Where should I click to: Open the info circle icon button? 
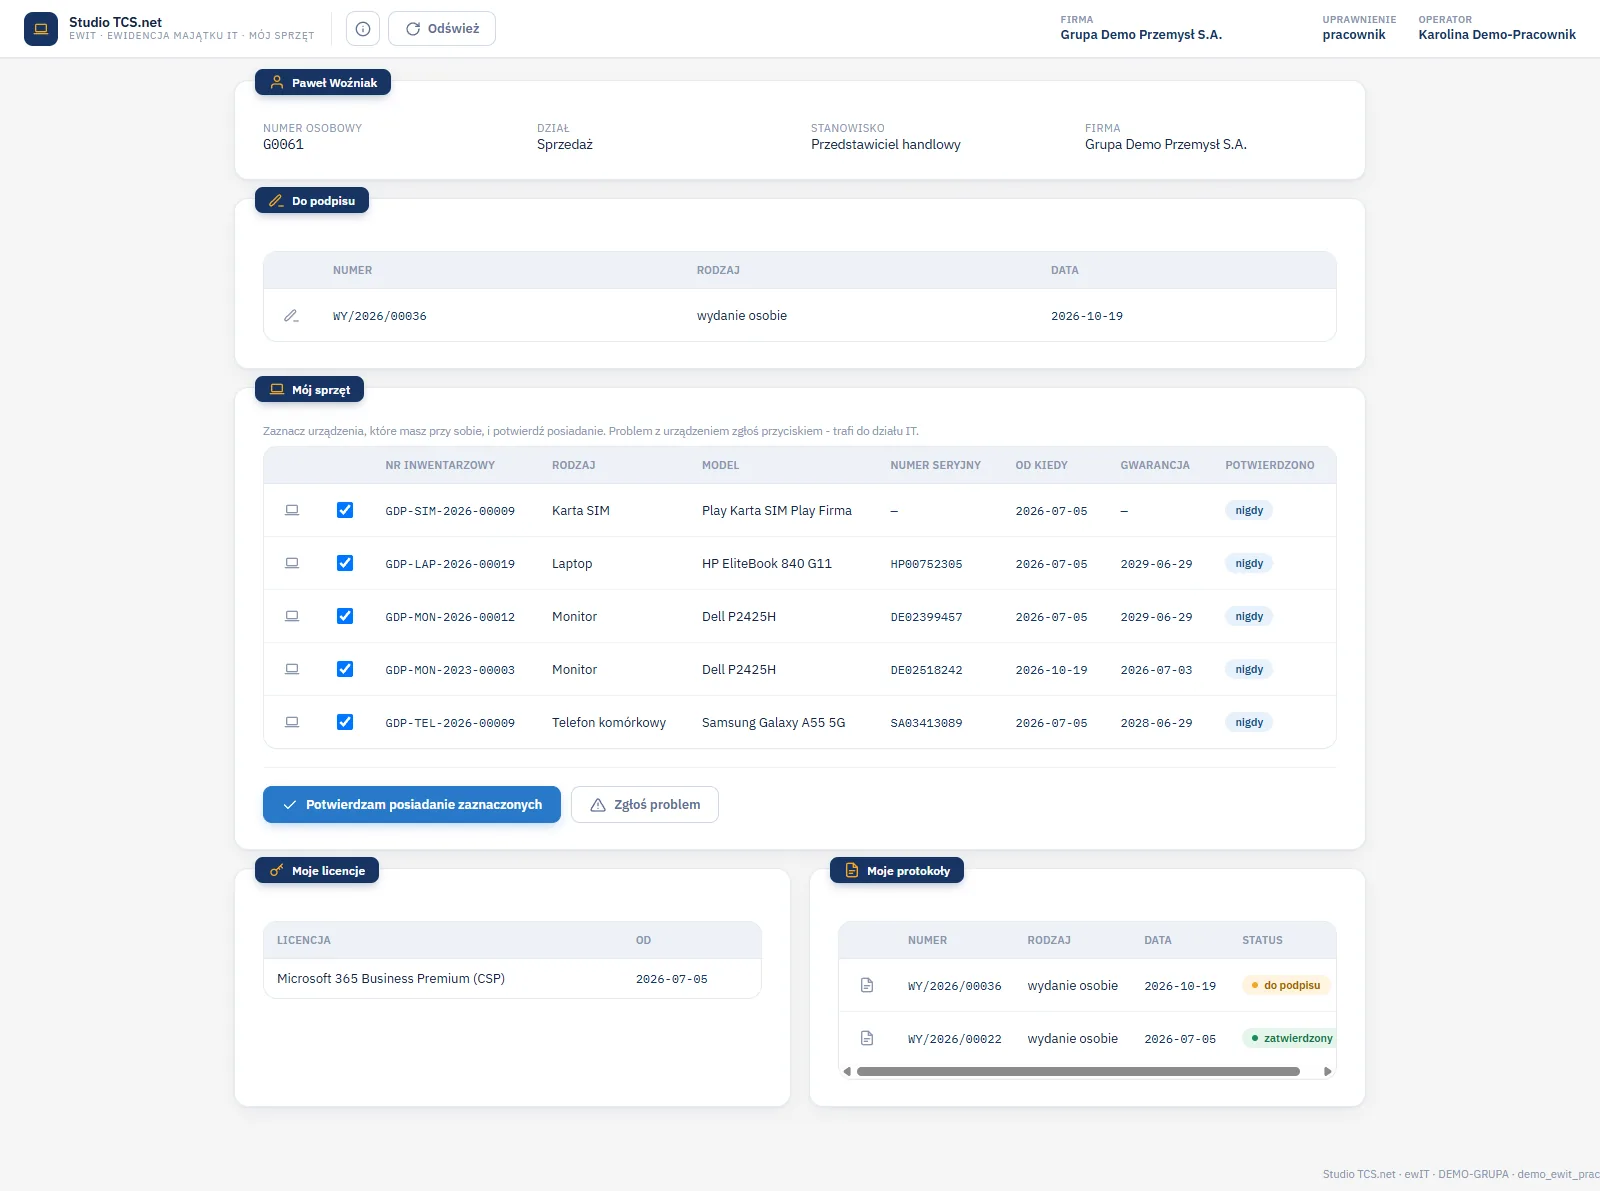click(x=363, y=29)
